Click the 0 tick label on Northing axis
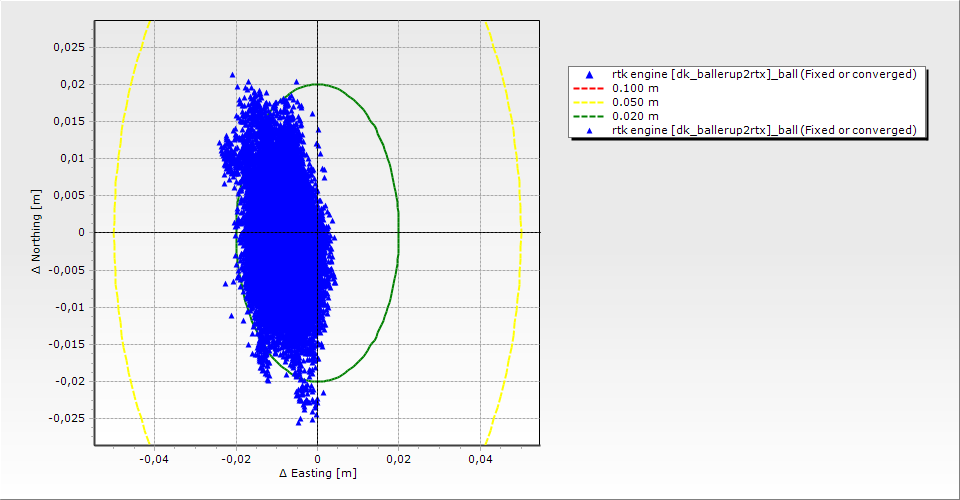 click(x=81, y=233)
